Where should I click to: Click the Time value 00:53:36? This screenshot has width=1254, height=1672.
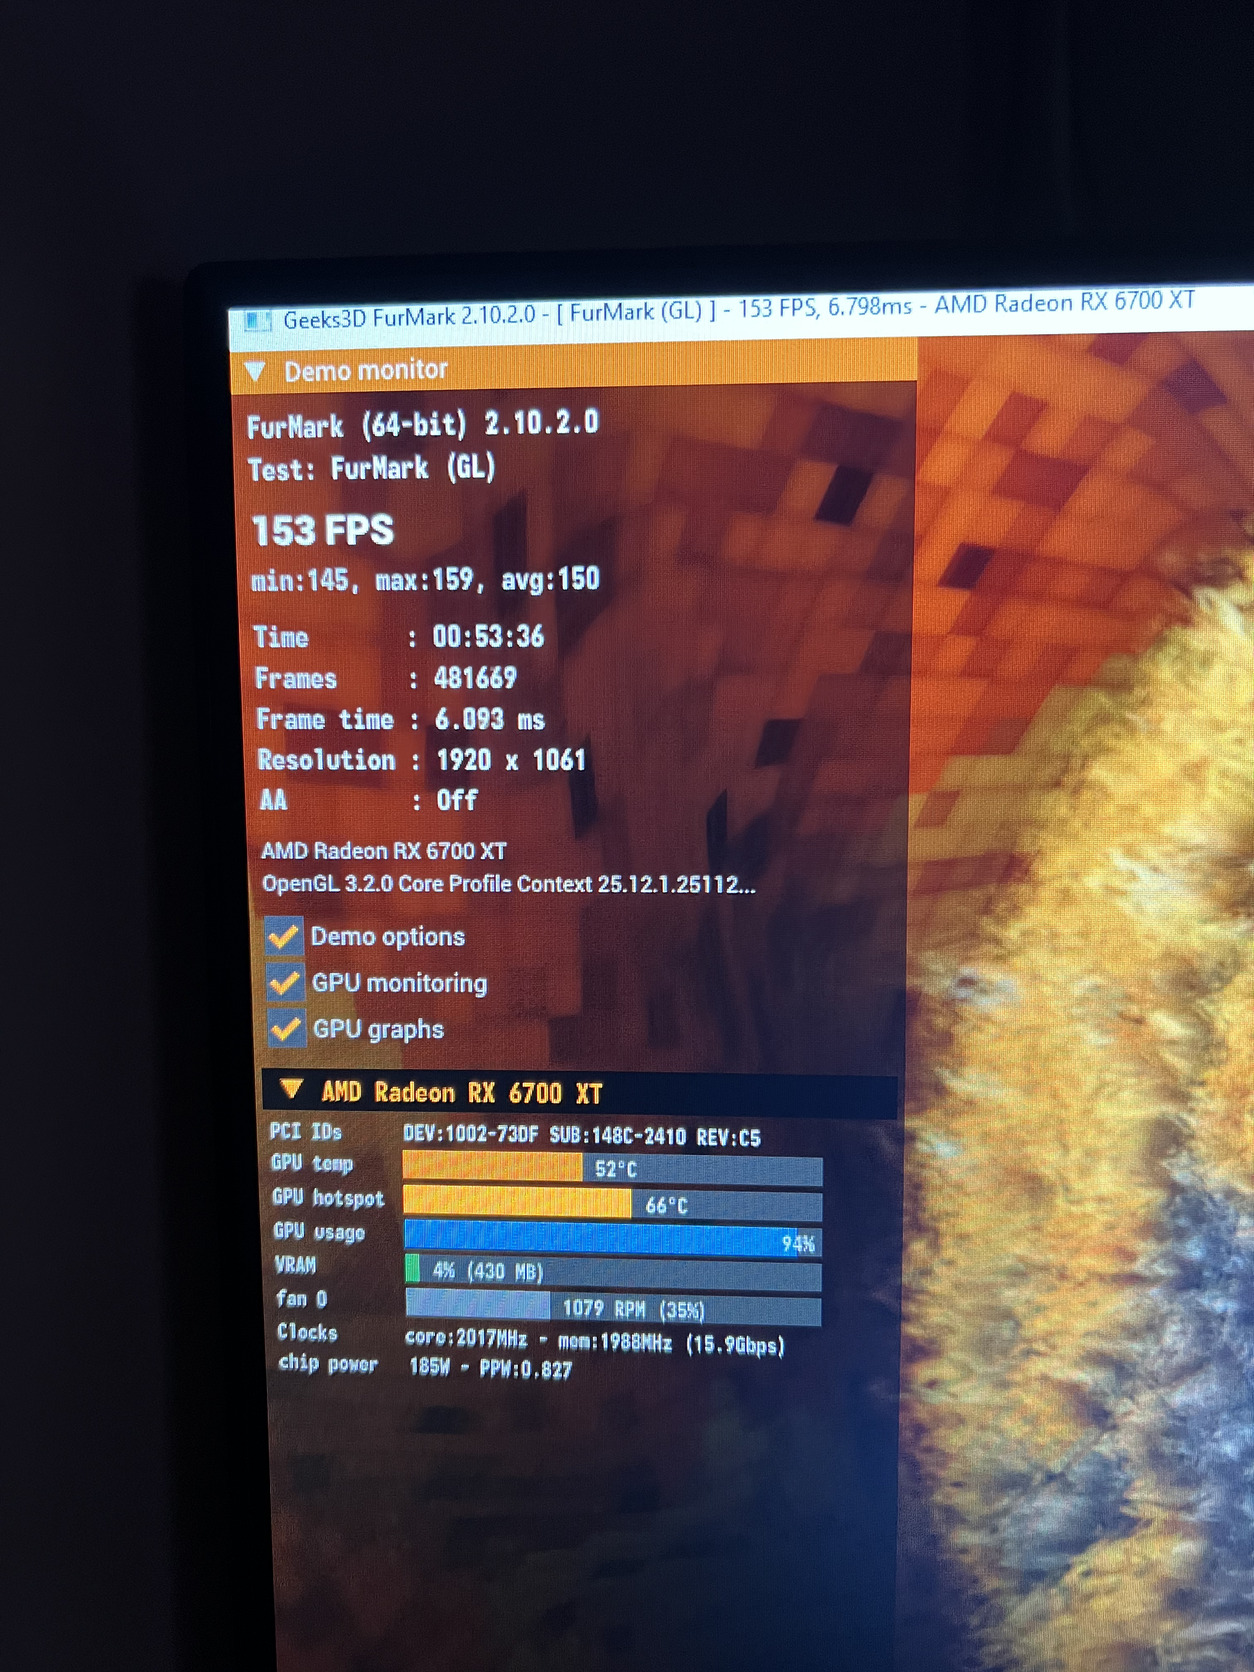pyautogui.click(x=488, y=637)
